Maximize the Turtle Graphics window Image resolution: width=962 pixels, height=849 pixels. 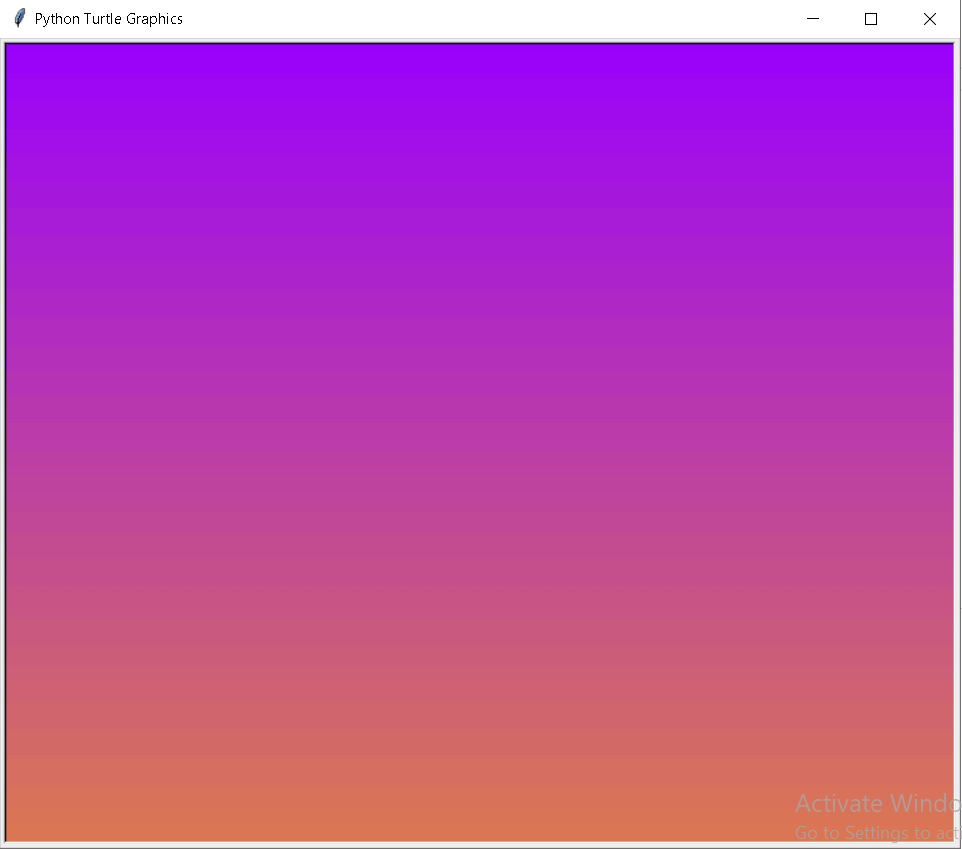[x=870, y=19]
